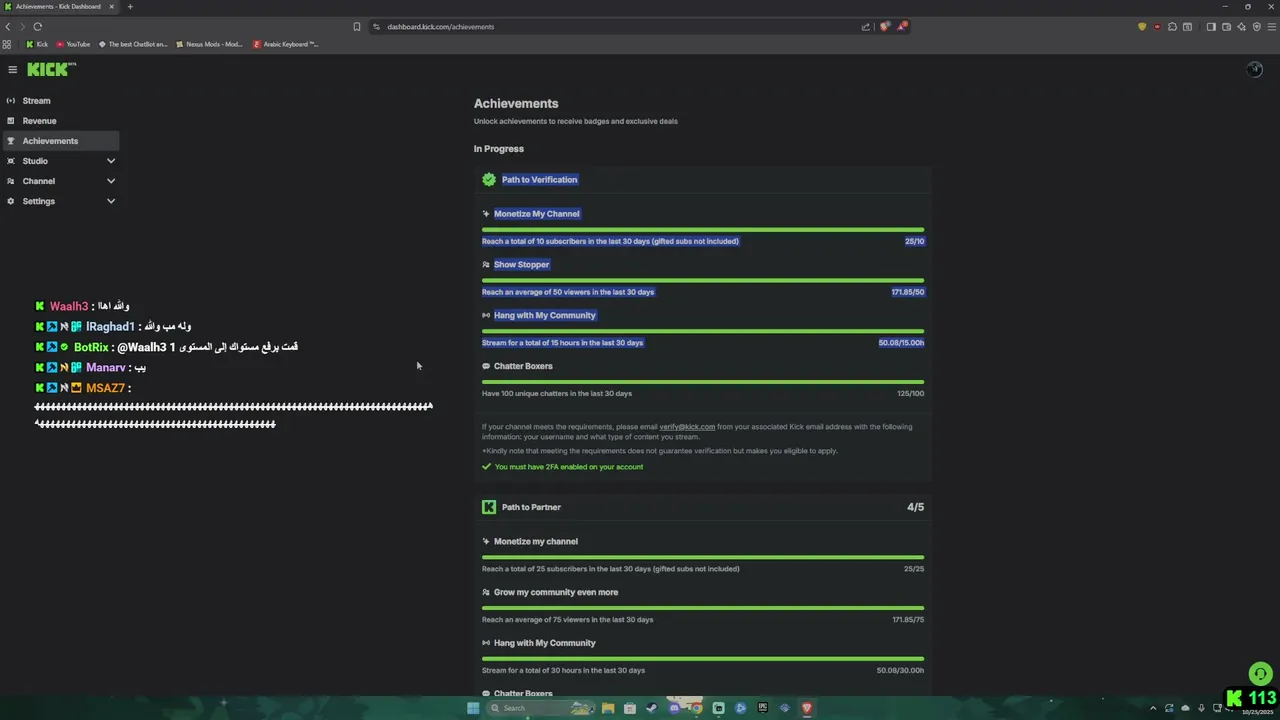This screenshot has width=1280, height=720.
Task: Click the IRaghad1 username in chat overlay
Action: [x=110, y=327]
